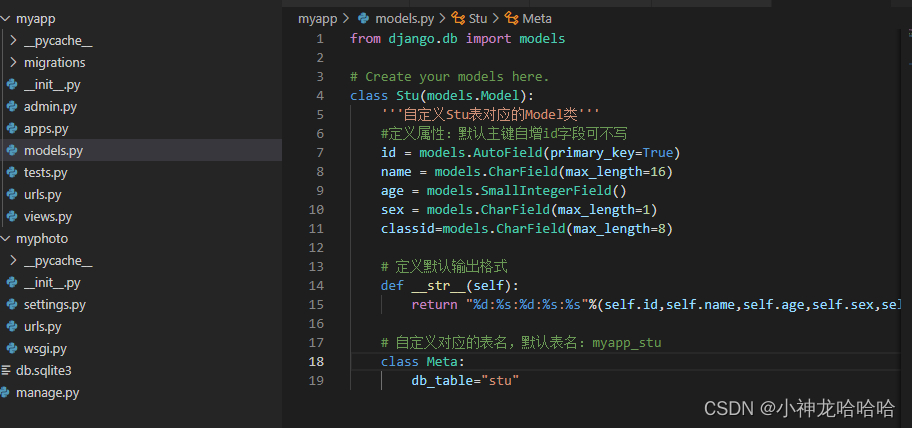Select models.py in the file tree
Image resolution: width=912 pixels, height=428 pixels.
coord(53,150)
